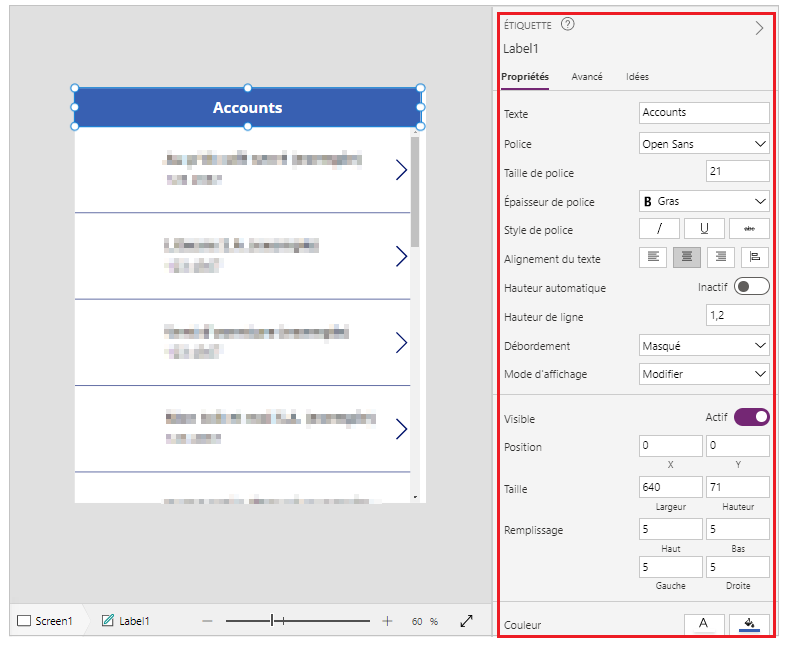Open the Épaisseur de police dropdown

pos(704,201)
